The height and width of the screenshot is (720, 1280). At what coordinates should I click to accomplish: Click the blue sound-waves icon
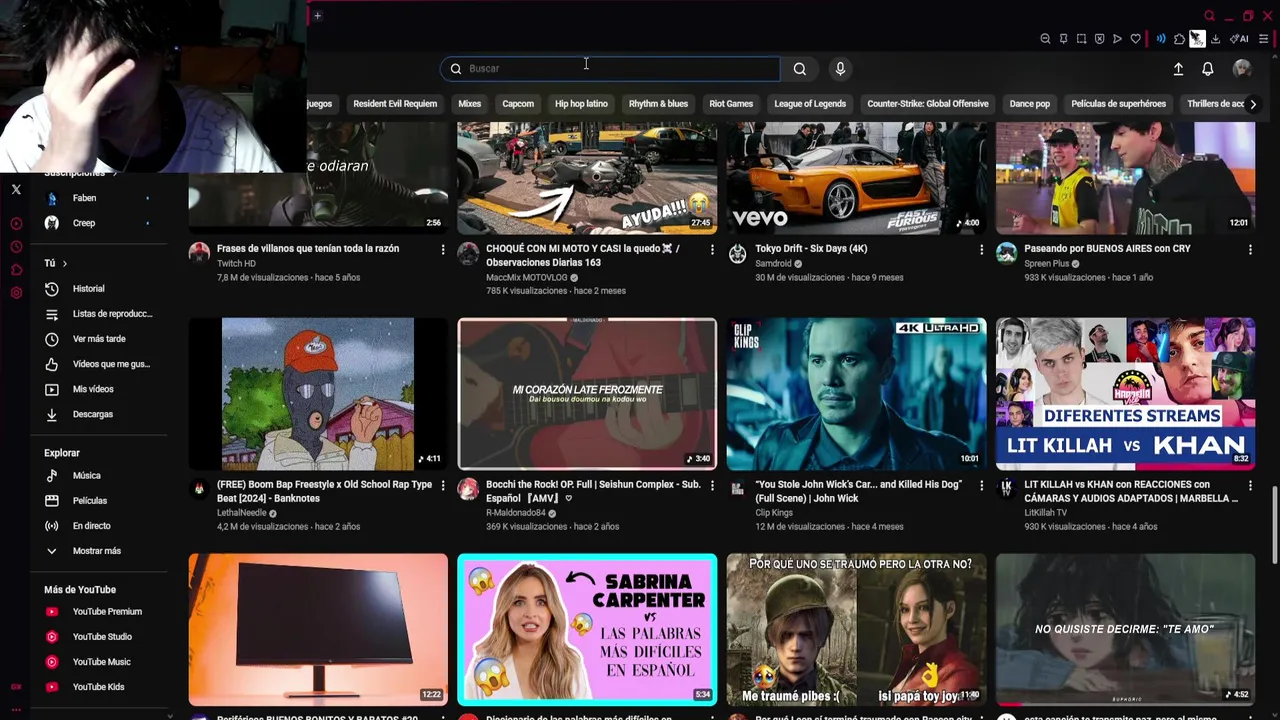1161,39
